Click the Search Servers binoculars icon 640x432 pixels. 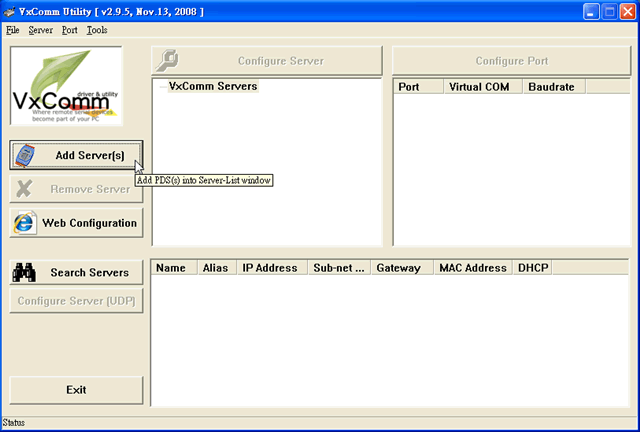(x=26, y=273)
